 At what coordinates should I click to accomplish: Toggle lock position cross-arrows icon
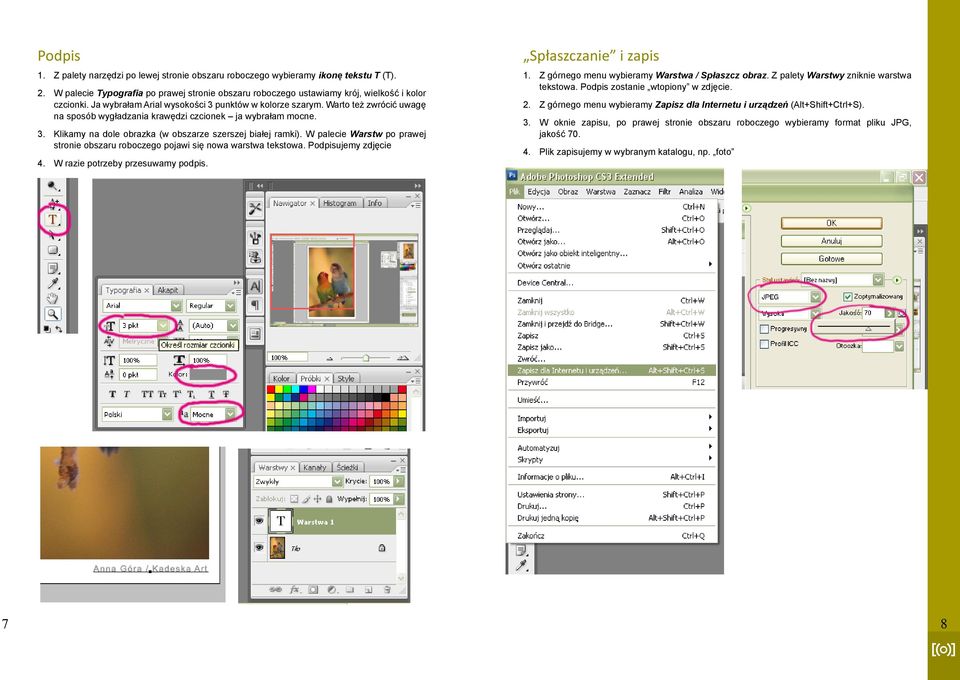(317, 499)
